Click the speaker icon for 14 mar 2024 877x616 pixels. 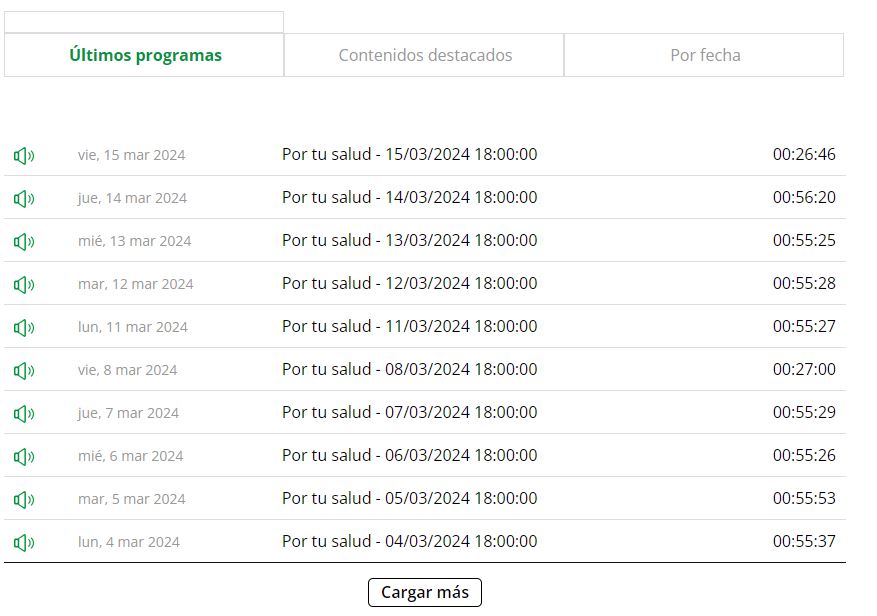tap(24, 198)
